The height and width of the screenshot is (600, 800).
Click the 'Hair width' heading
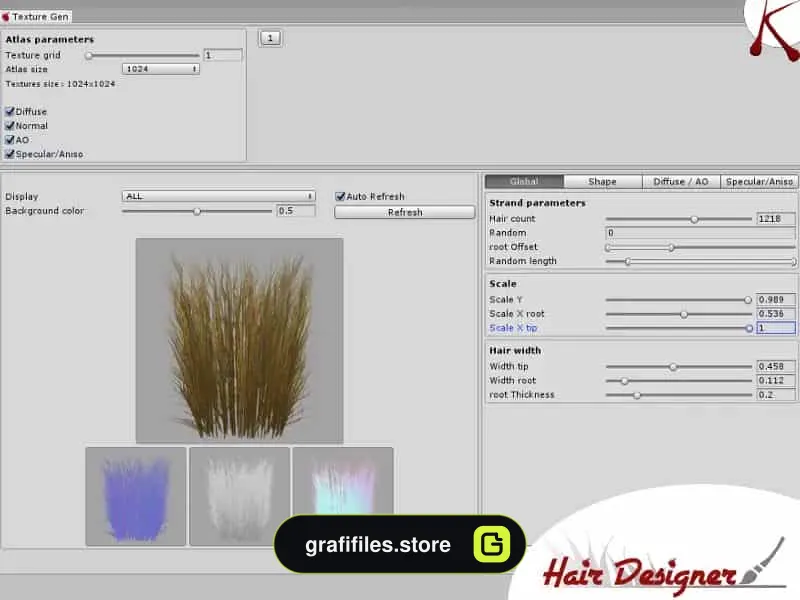pyautogui.click(x=515, y=351)
